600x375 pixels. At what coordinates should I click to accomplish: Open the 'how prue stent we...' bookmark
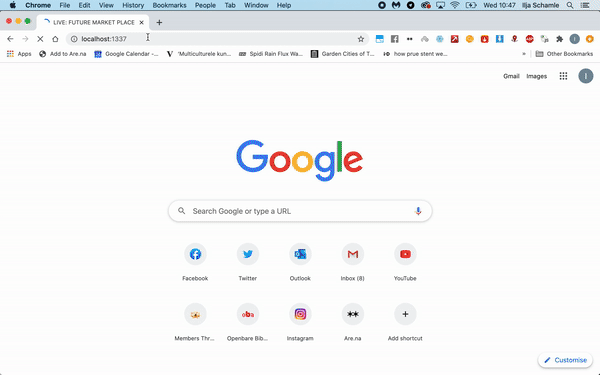click(415, 54)
